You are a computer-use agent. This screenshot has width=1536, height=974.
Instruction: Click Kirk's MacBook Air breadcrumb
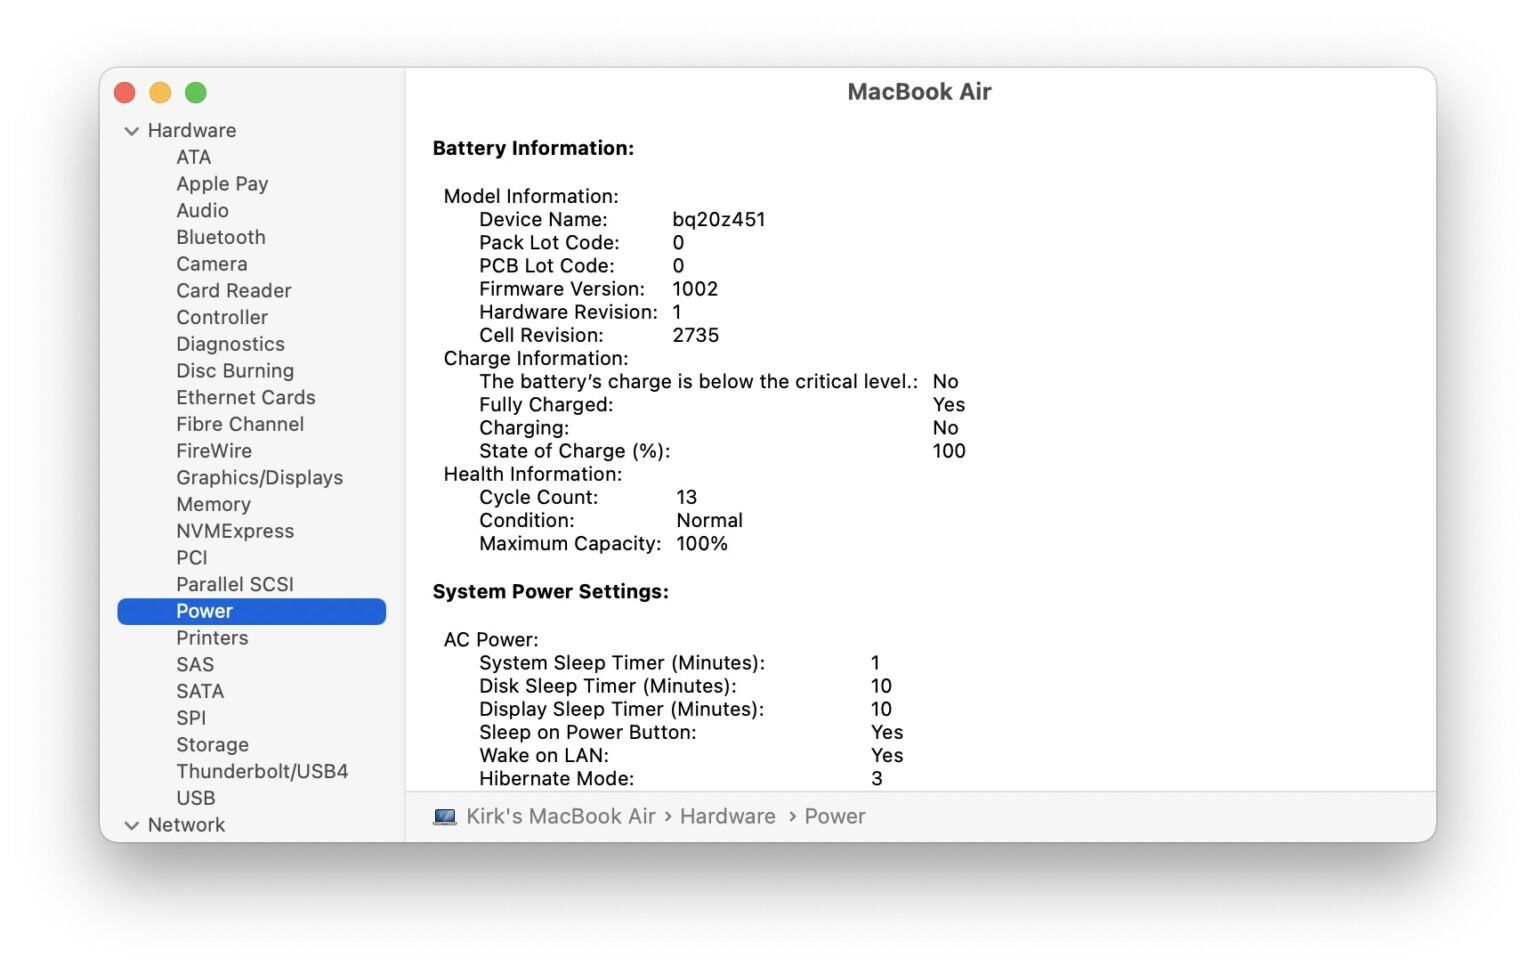(x=560, y=816)
